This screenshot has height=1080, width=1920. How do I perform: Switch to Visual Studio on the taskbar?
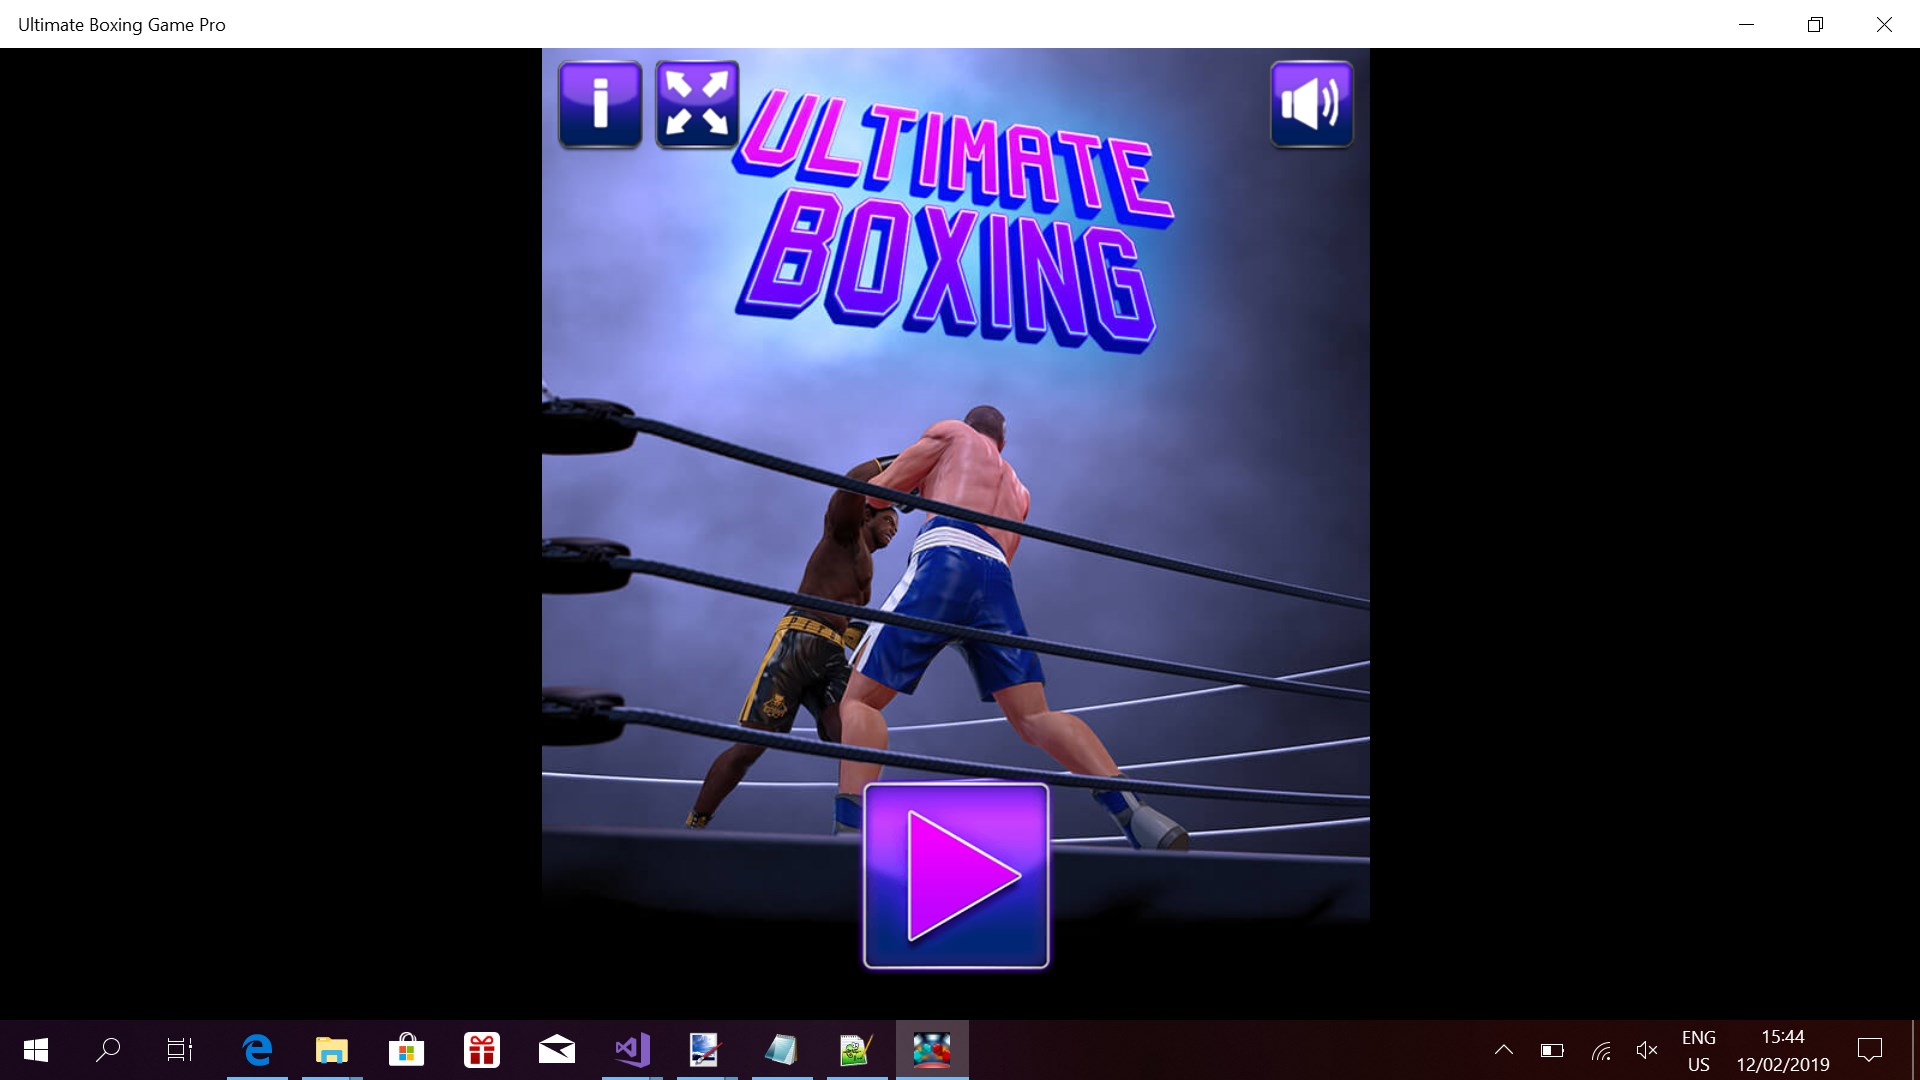click(x=632, y=1050)
